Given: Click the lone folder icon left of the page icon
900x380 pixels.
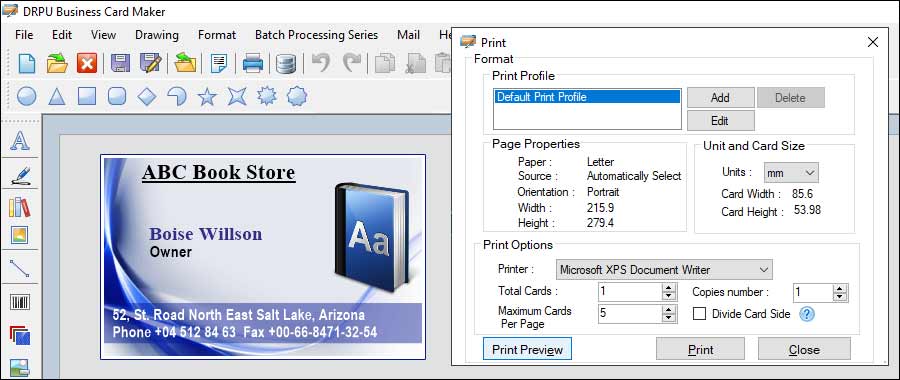Looking at the screenshot, I should [185, 63].
